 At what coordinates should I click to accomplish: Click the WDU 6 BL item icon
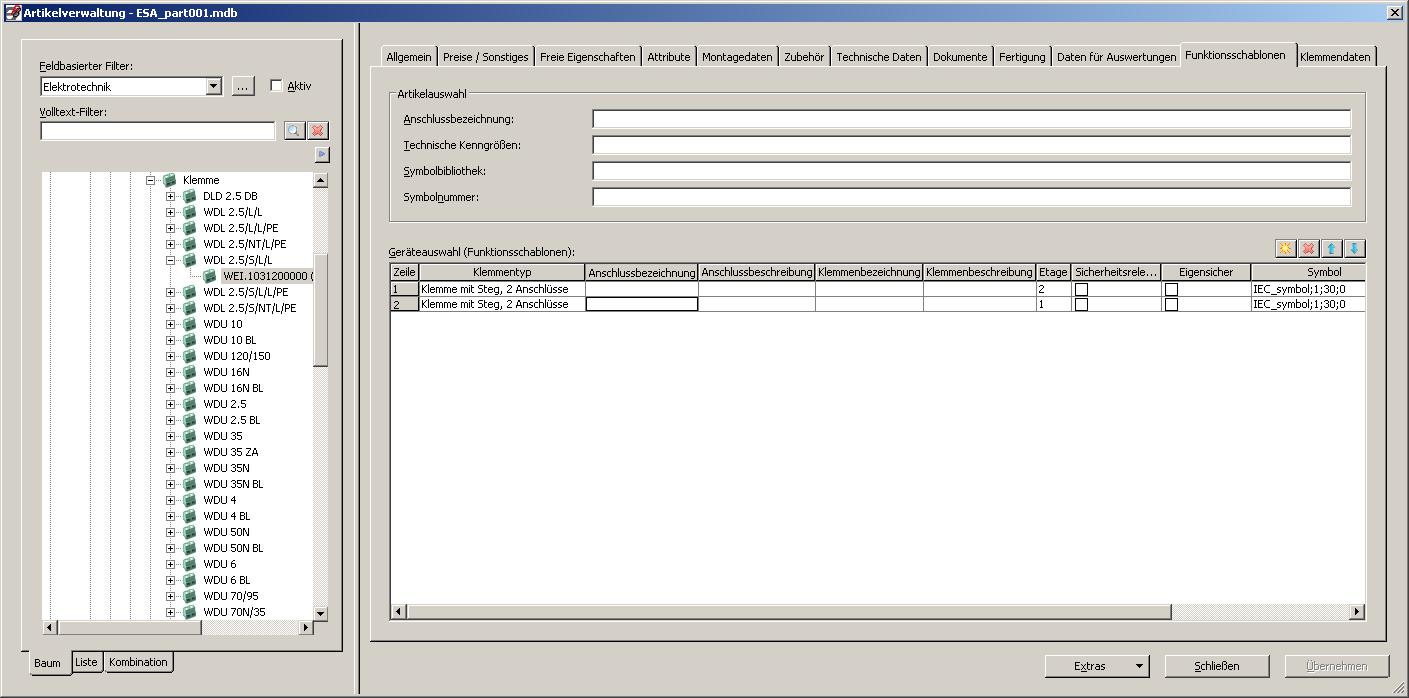190,580
